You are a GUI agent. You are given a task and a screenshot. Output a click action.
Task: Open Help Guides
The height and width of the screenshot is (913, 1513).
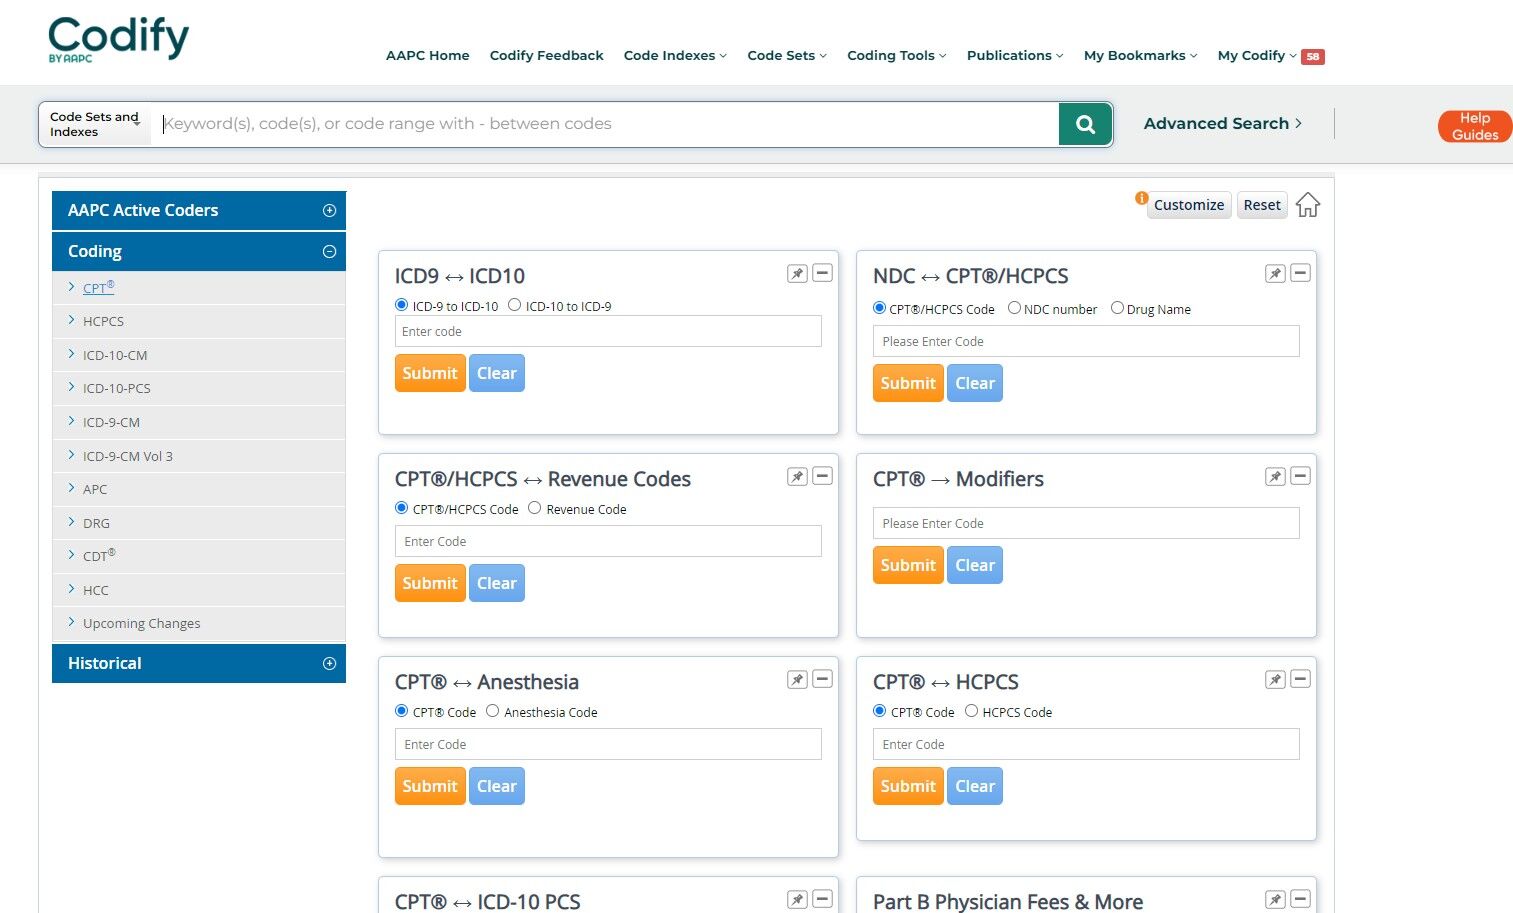1475,126
